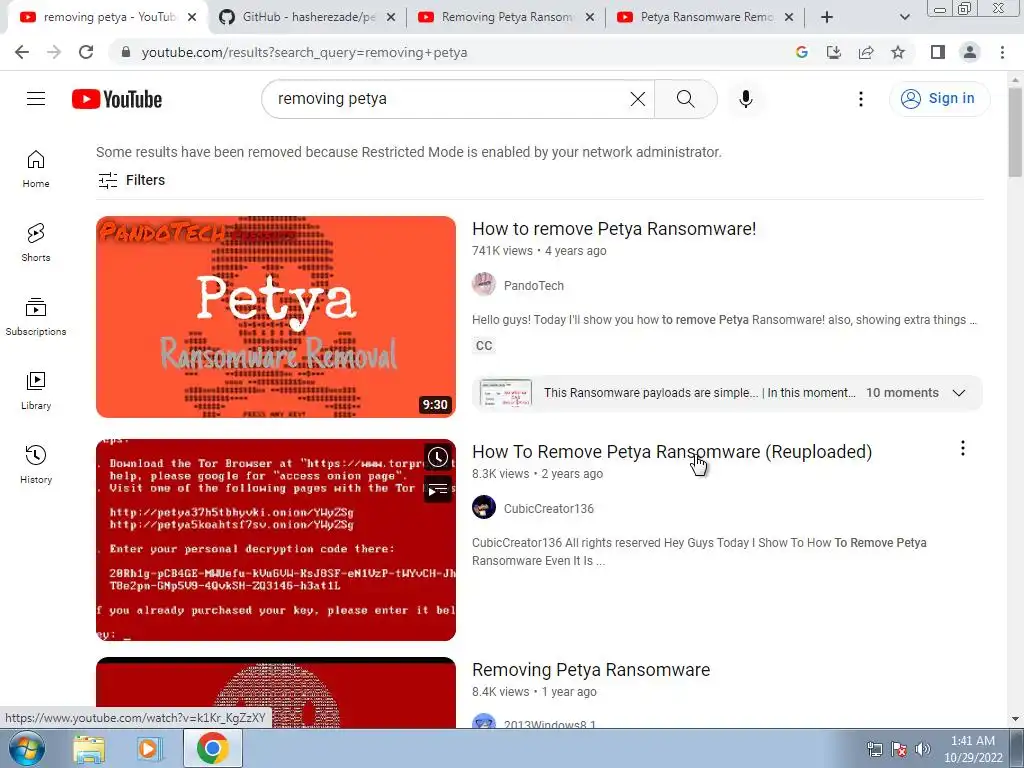Click the CC closed captions badge

(x=484, y=345)
